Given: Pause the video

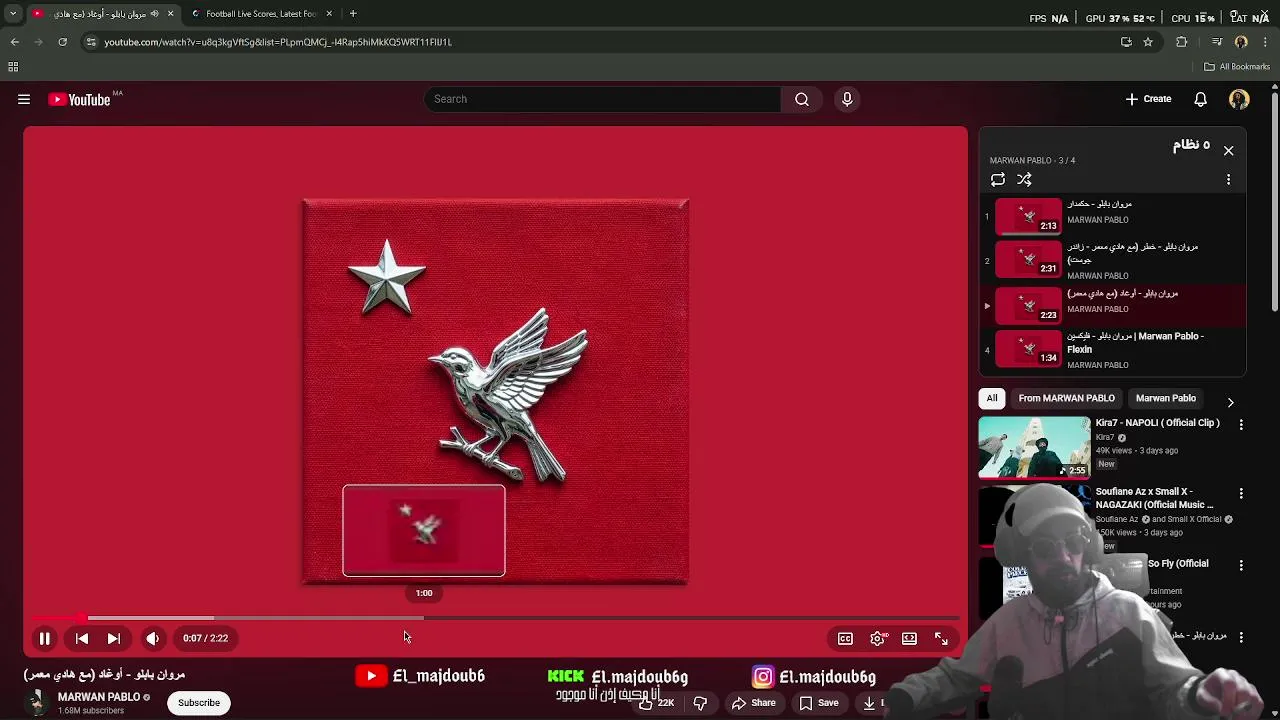Looking at the screenshot, I should (x=45, y=638).
